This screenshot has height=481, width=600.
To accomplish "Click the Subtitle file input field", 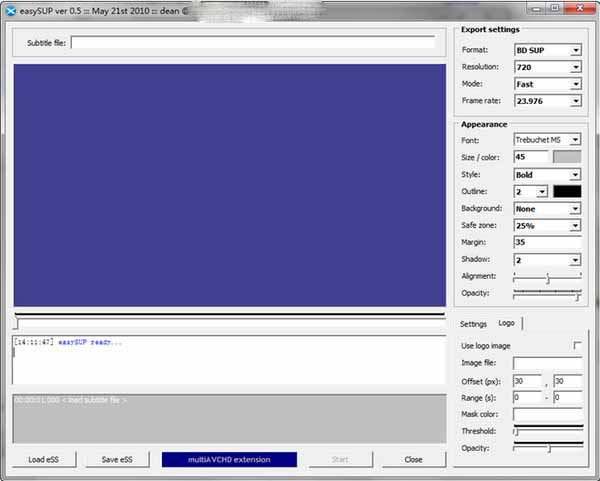I will click(253, 42).
